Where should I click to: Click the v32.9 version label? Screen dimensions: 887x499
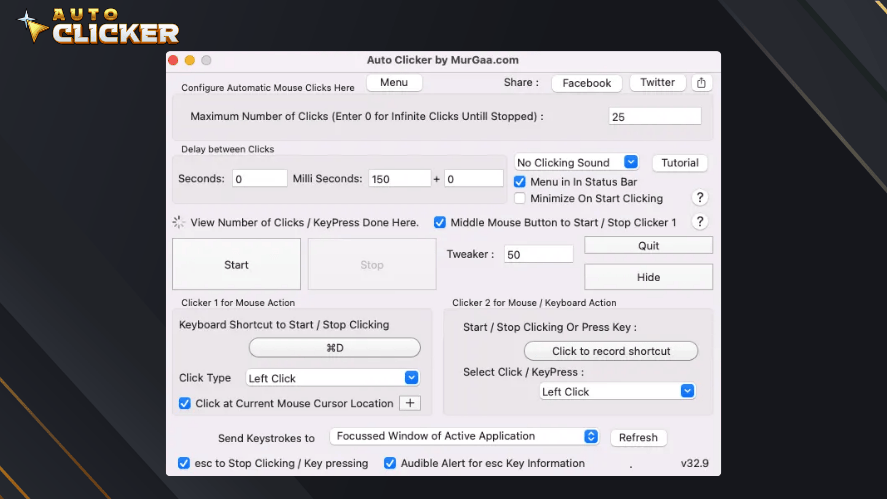[695, 463]
